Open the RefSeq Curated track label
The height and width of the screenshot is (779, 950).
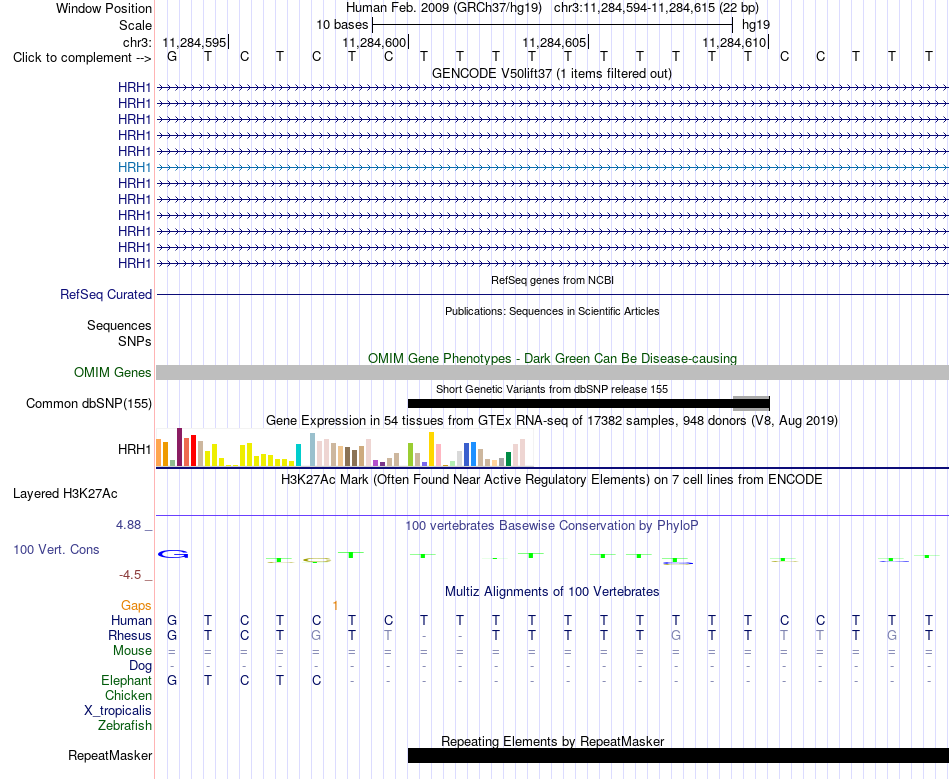click(x=106, y=294)
